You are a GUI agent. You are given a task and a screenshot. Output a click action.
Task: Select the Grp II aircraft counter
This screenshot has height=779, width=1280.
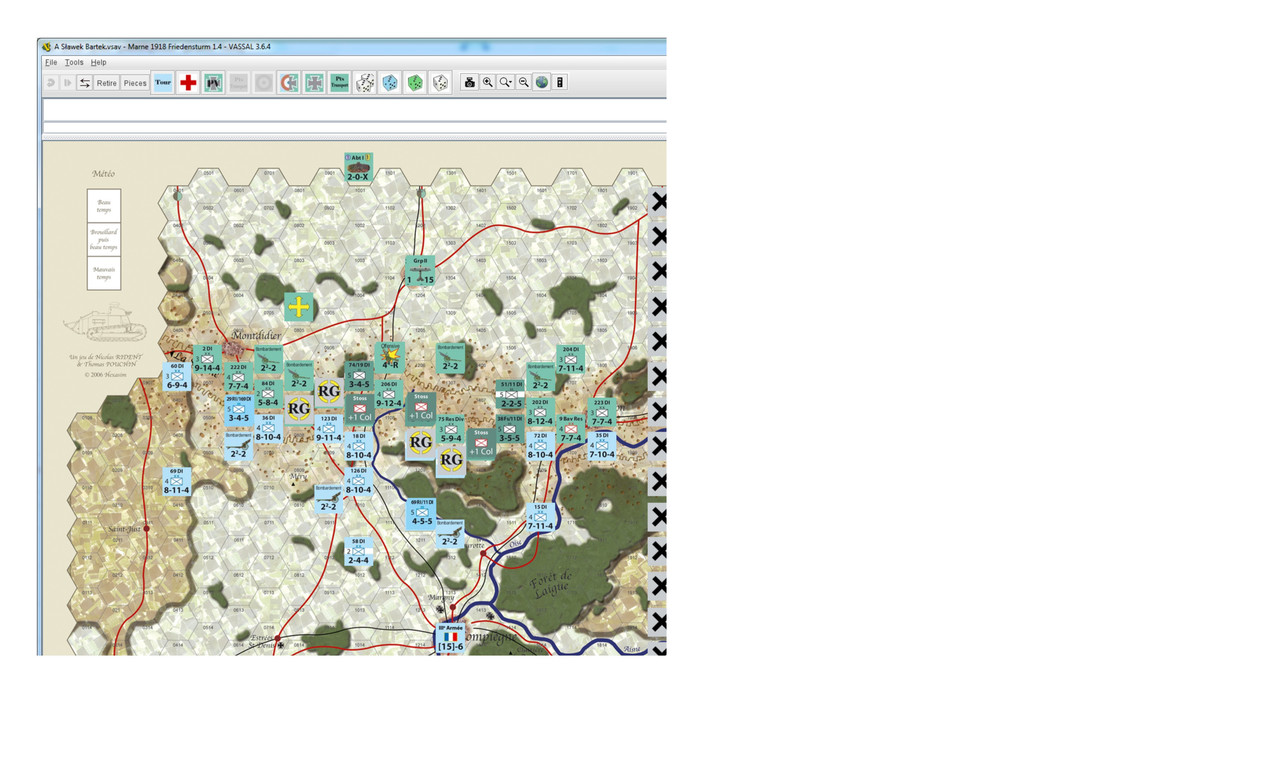[420, 271]
